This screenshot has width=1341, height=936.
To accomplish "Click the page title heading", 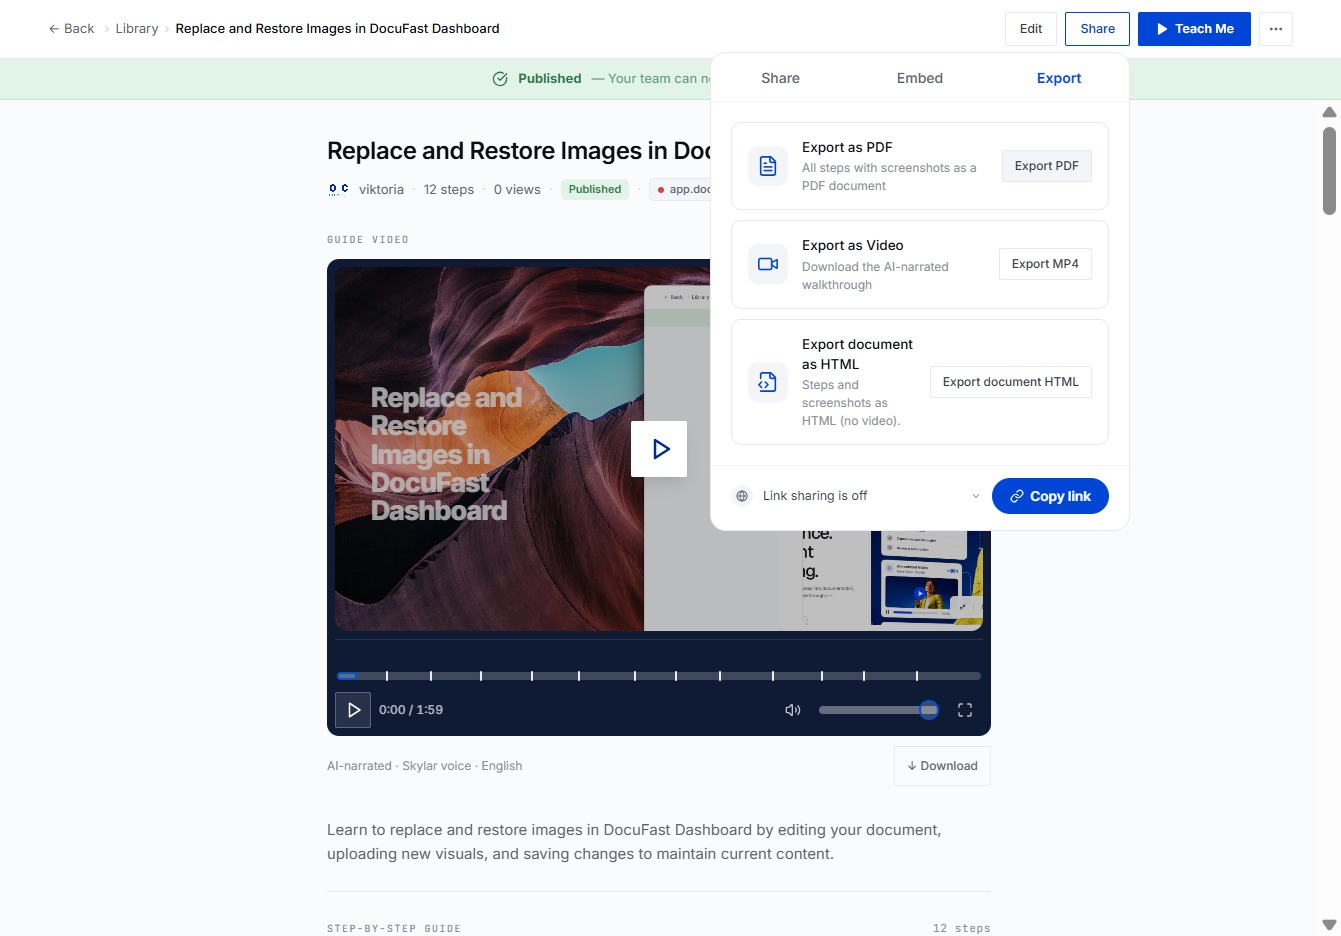I will tap(519, 151).
